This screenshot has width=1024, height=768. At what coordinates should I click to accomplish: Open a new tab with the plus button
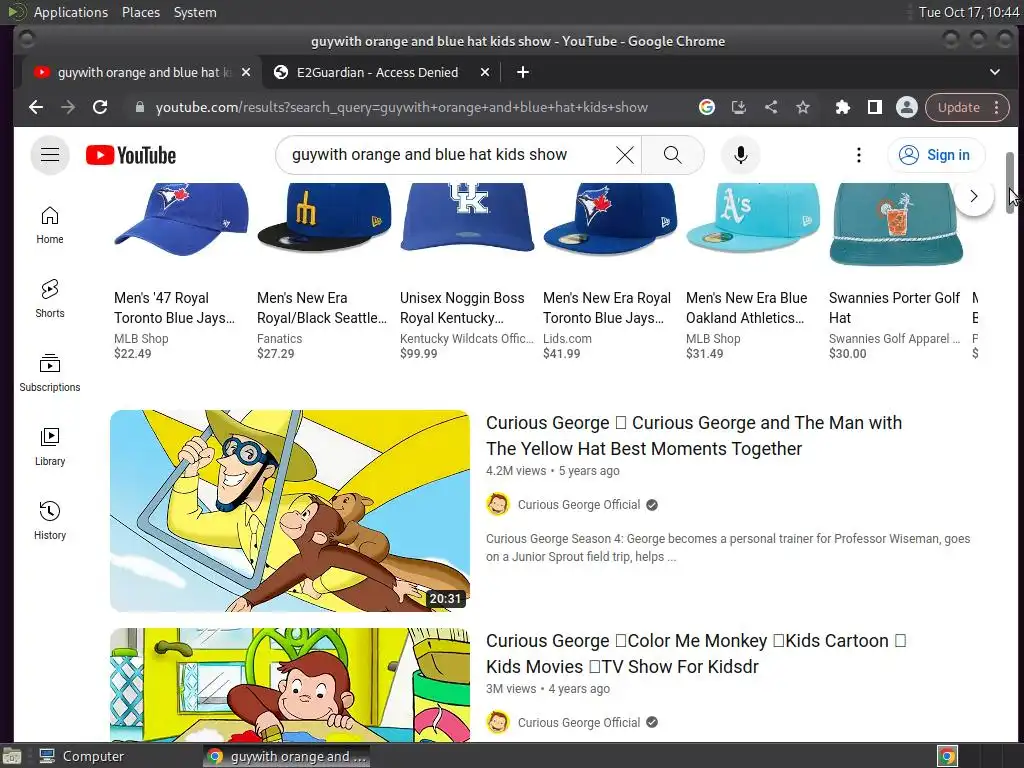(x=522, y=72)
